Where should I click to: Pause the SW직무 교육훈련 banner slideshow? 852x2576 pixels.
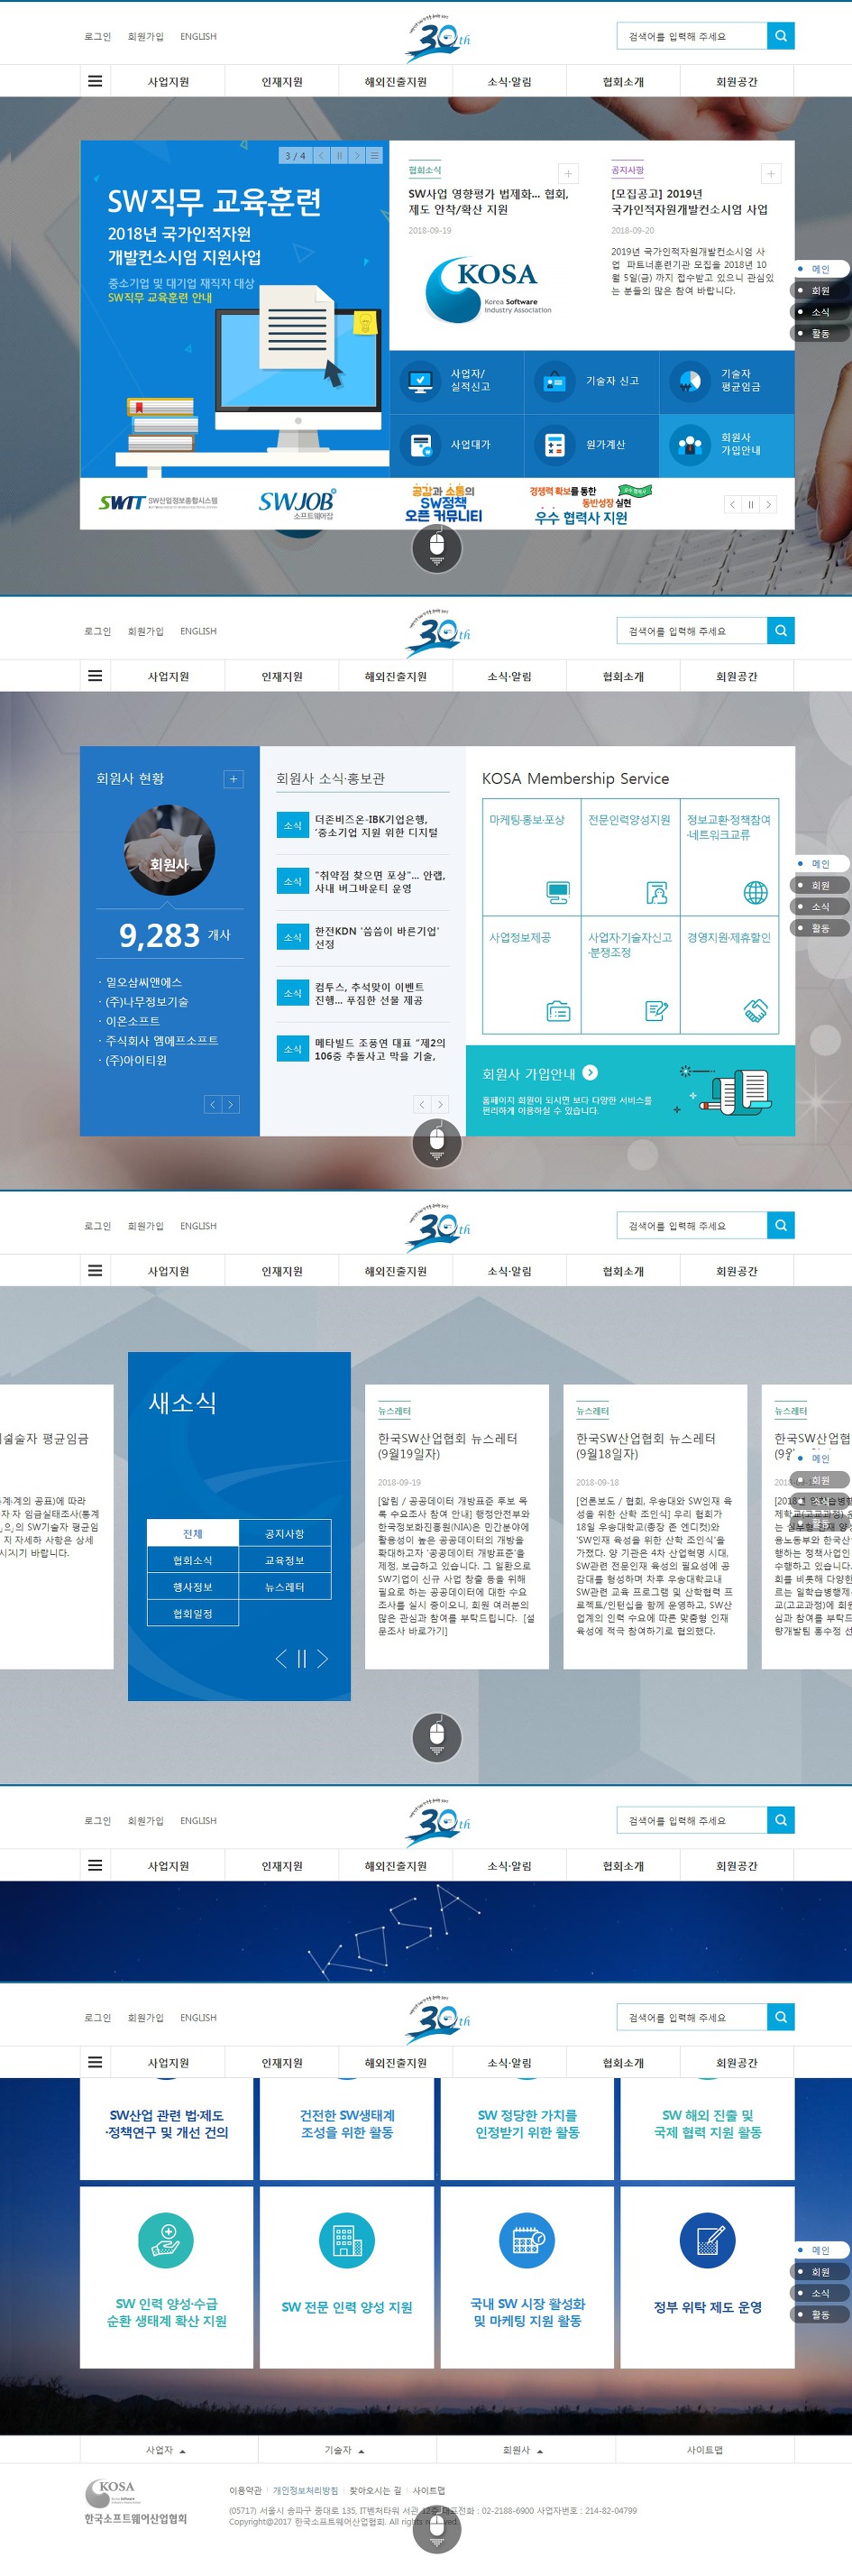[x=339, y=155]
